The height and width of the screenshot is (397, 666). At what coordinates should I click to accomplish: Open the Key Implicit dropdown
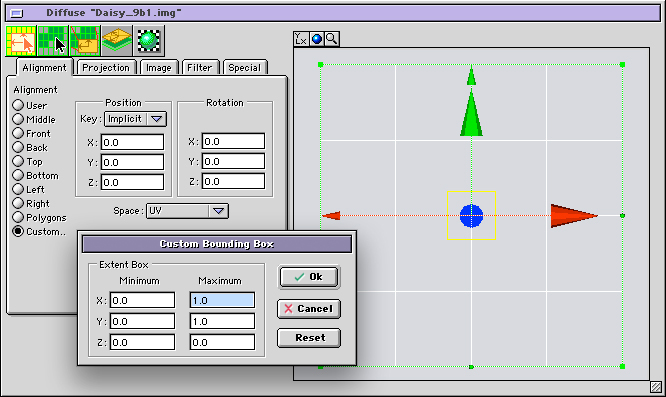[135, 119]
